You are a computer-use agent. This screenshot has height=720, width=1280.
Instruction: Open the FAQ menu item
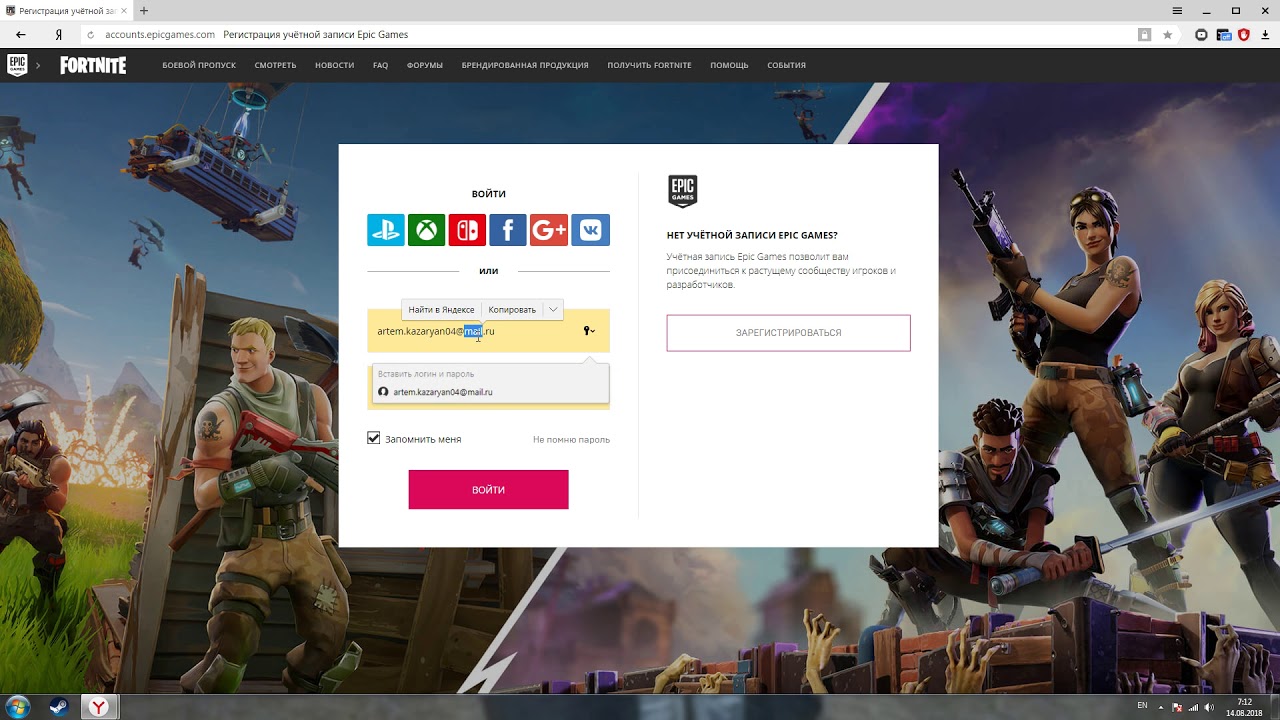[x=380, y=65]
